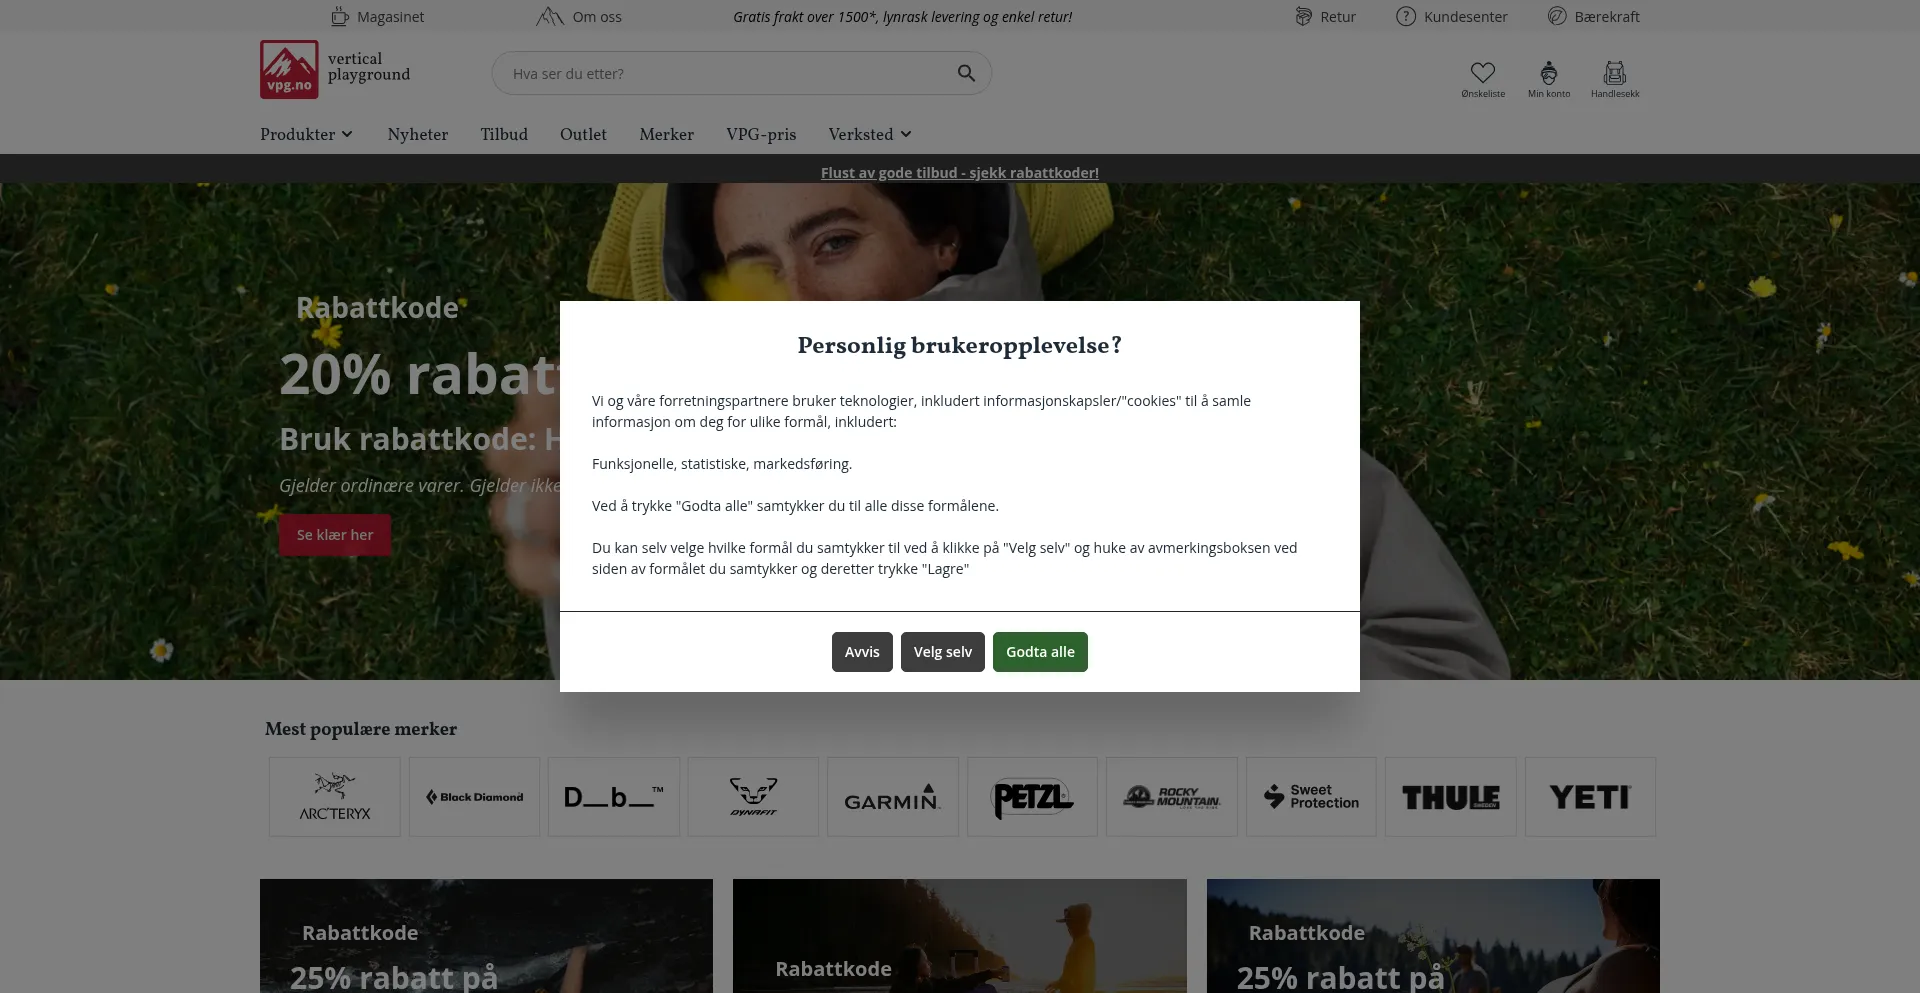
Task: Go to the Outlet menu item
Action: click(583, 134)
